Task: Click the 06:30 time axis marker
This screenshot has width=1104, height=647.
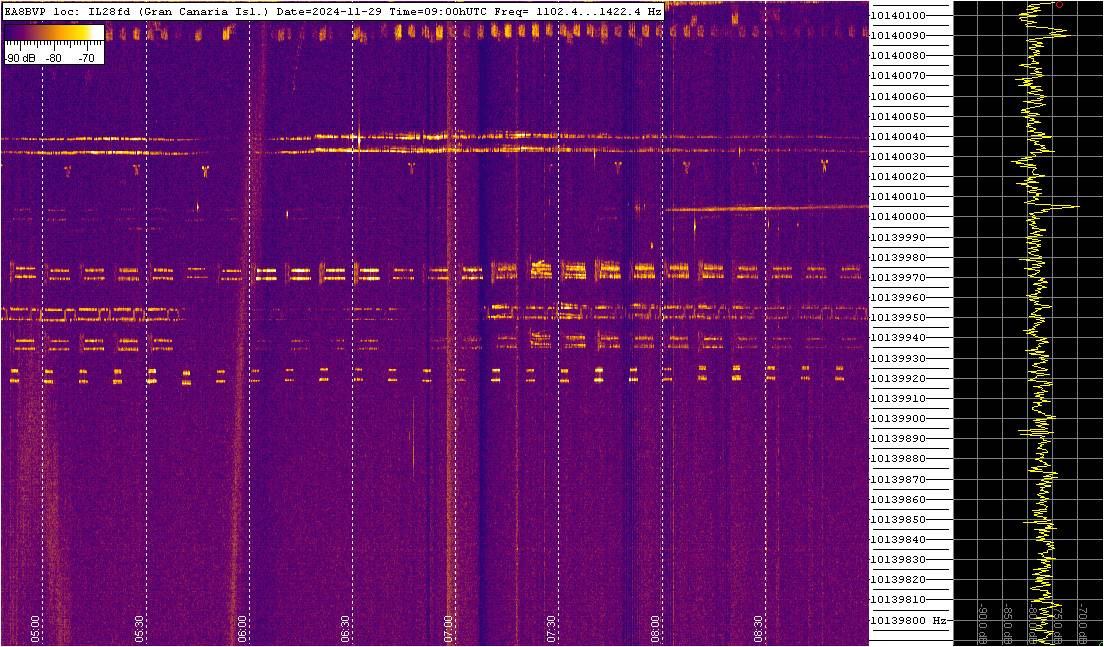Action: (x=346, y=627)
